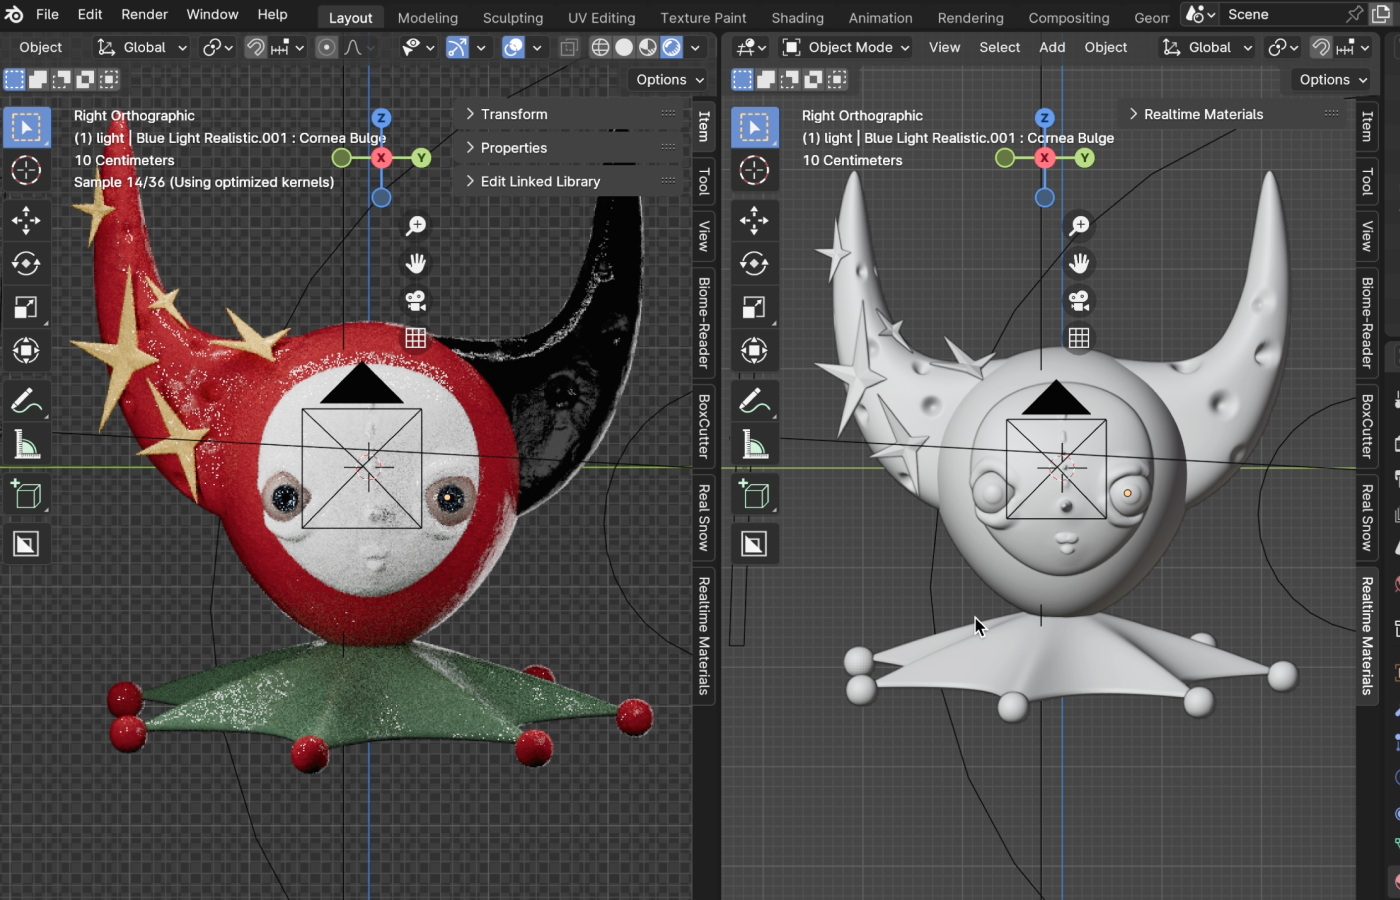Open the Object Mode dropdown
This screenshot has height=900, width=1400.
[x=846, y=48]
